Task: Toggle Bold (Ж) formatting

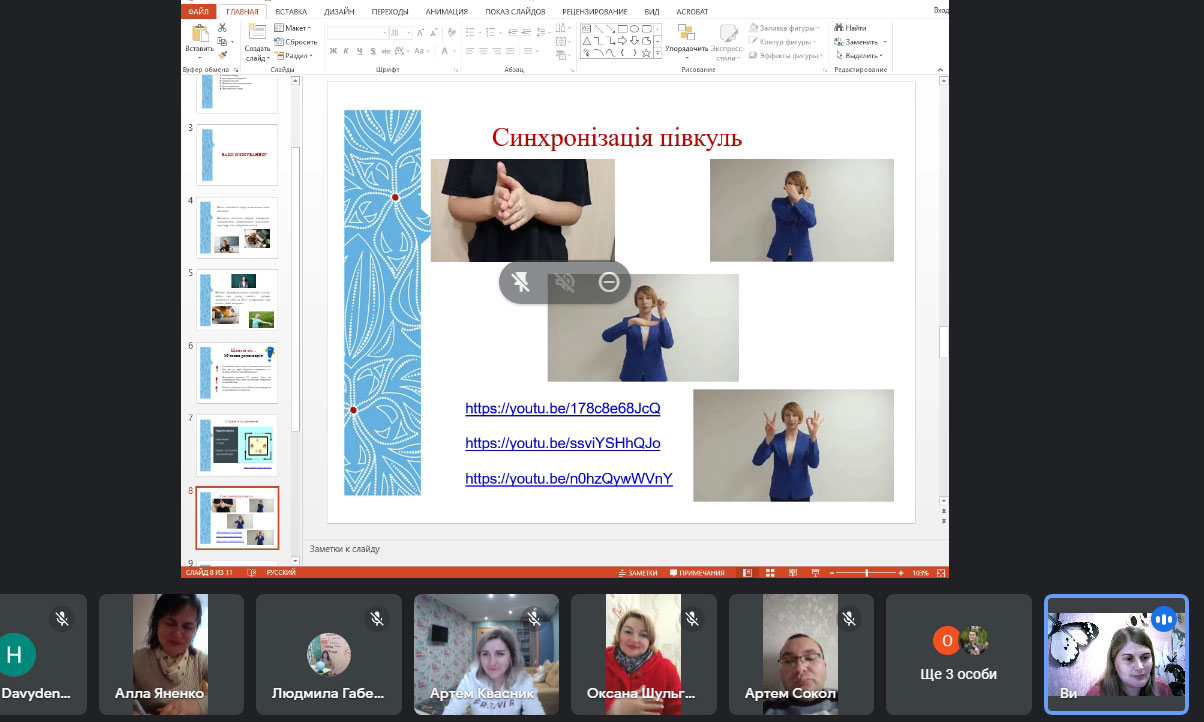Action: 334,50
